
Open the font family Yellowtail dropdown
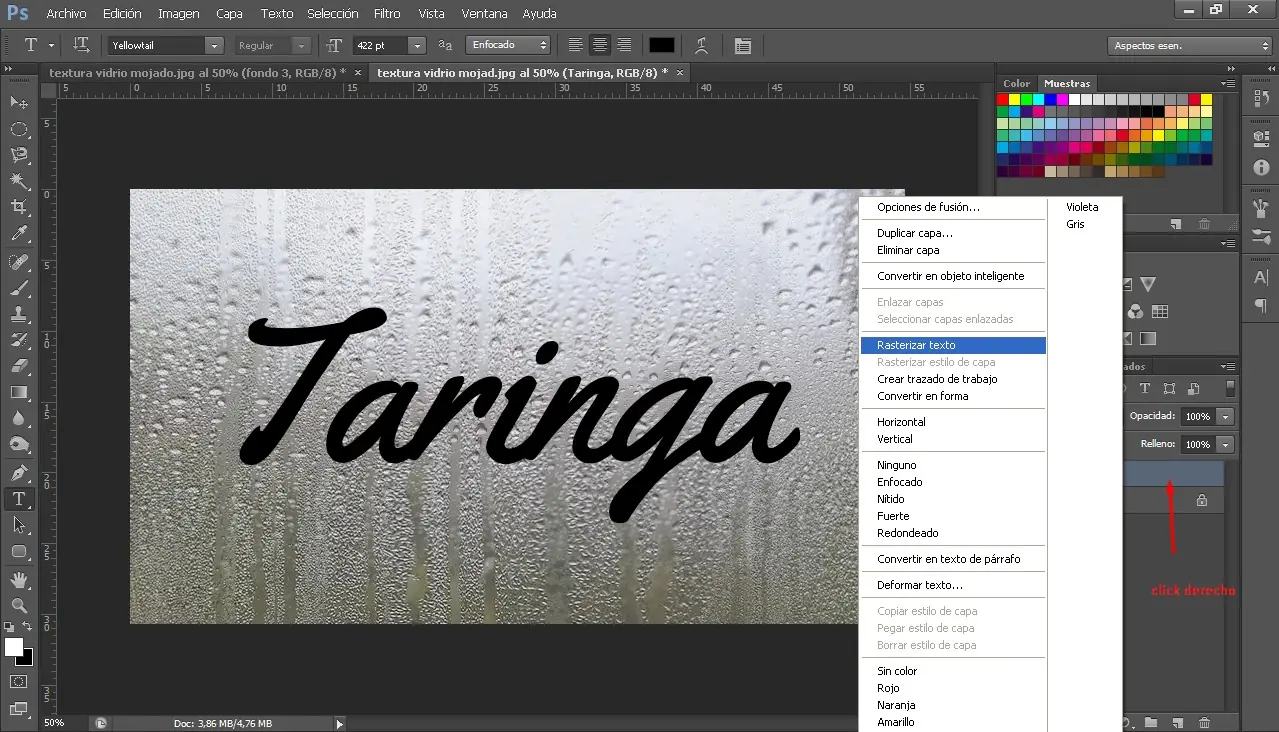click(213, 45)
